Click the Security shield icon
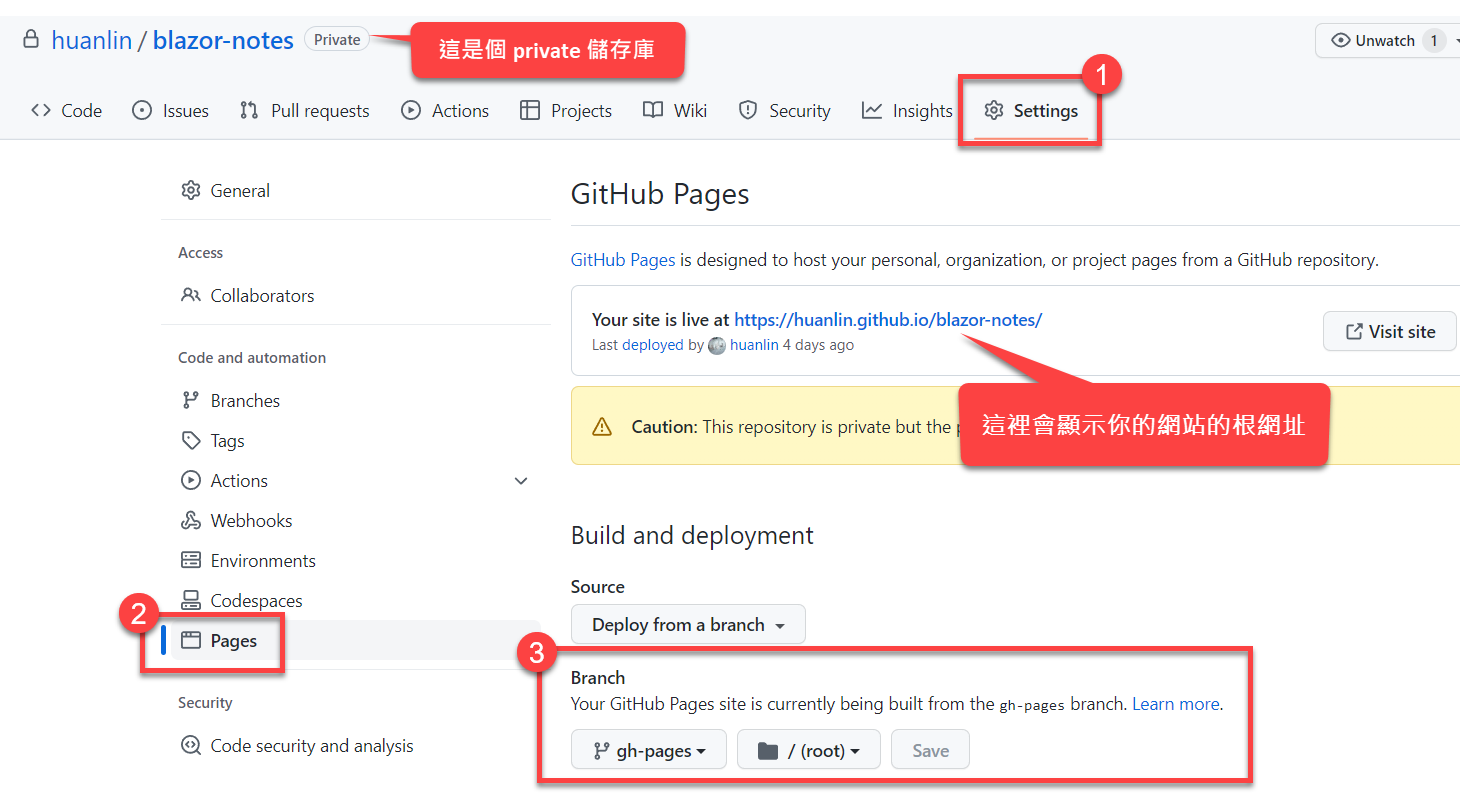The width and height of the screenshot is (1460, 798). click(x=748, y=110)
